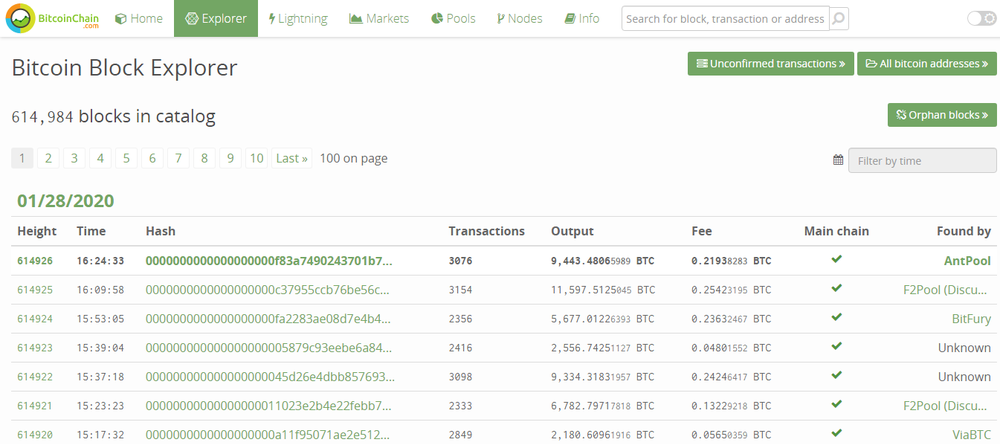The width and height of the screenshot is (1000, 444).
Task: Click the transaction count 3076
Action: tap(460, 261)
